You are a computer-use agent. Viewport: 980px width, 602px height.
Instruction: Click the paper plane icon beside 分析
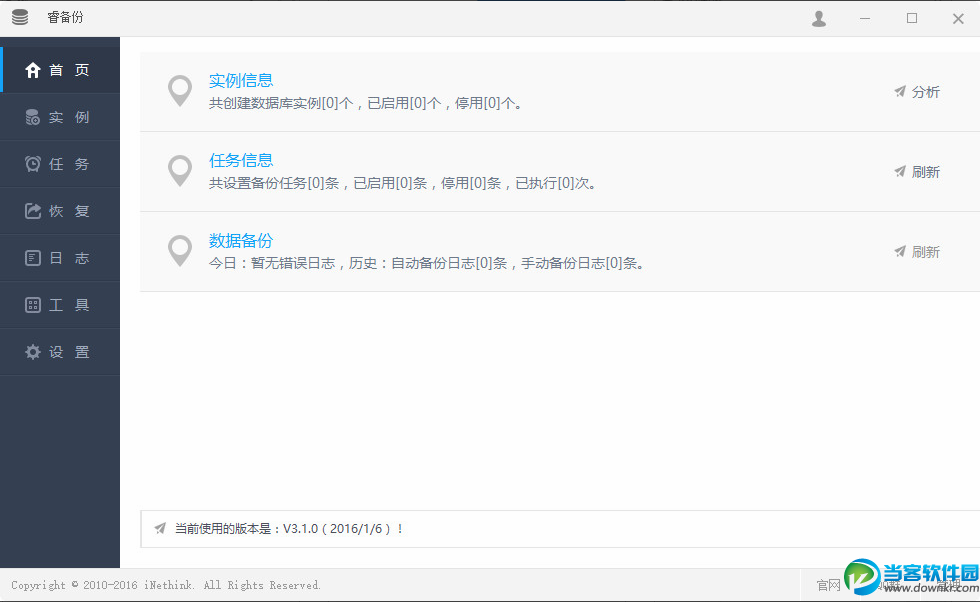point(899,91)
